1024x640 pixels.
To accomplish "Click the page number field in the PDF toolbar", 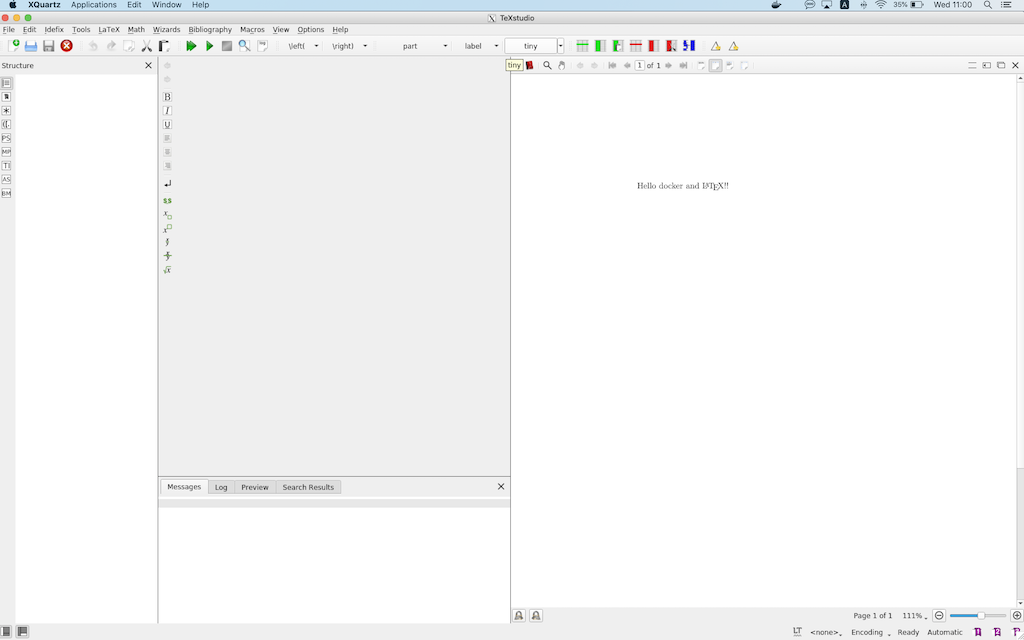I will coord(639,66).
